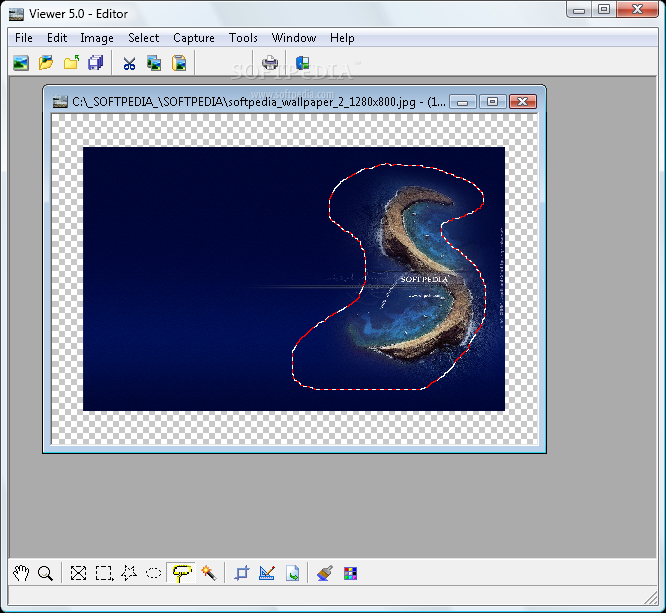Click the blue screen capture icon

click(x=302, y=63)
